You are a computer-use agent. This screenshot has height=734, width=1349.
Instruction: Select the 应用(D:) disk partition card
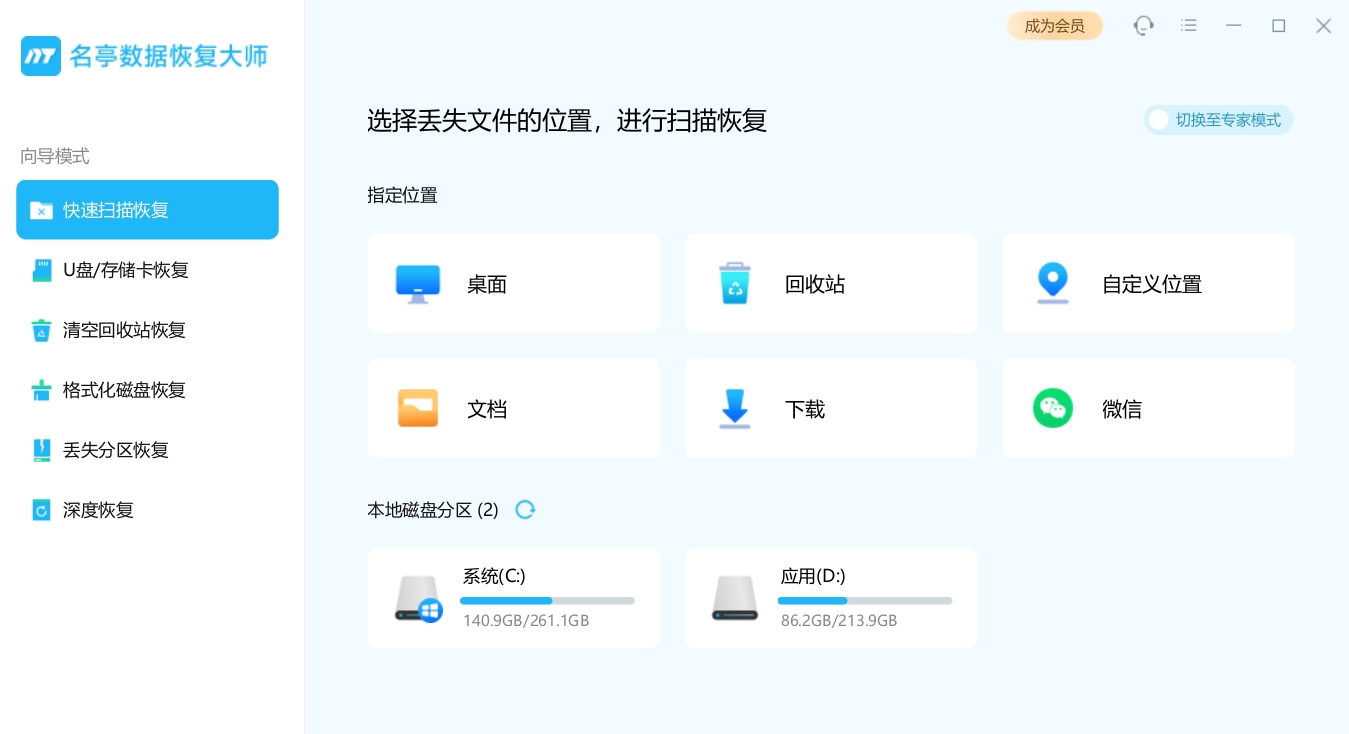[x=831, y=597]
